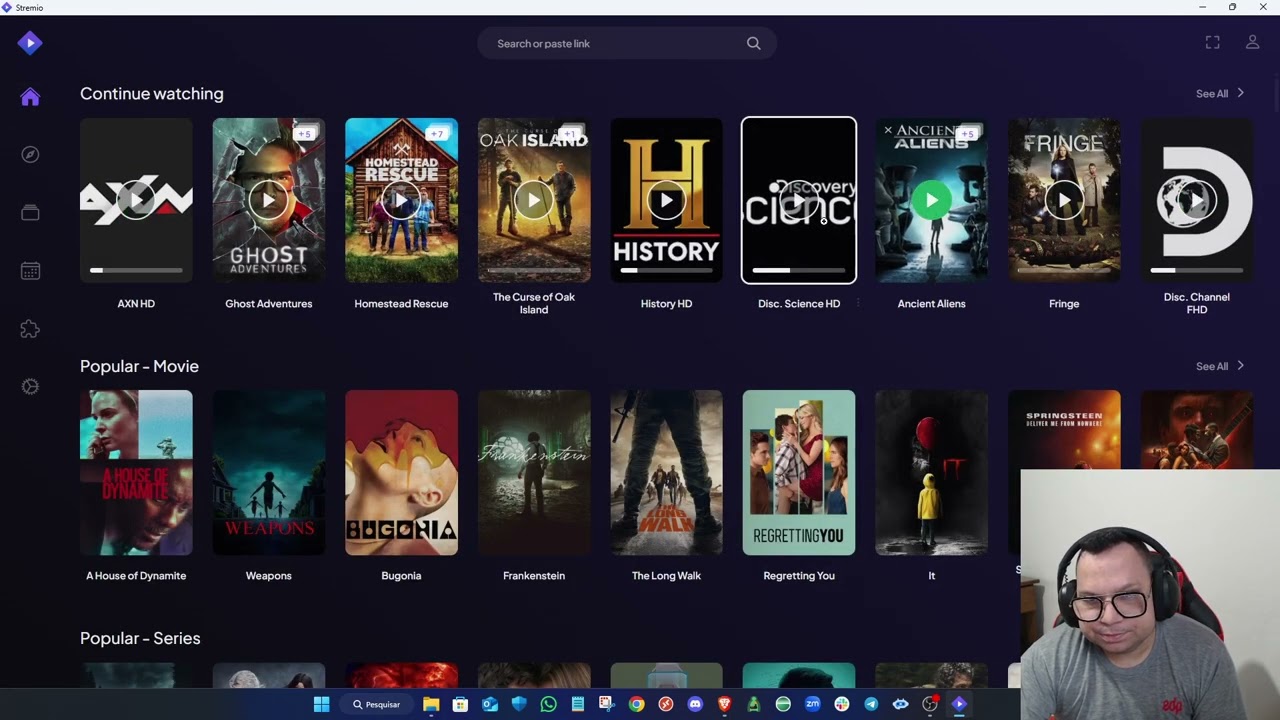Click Disc. Science HD watch progress bar

(x=799, y=270)
